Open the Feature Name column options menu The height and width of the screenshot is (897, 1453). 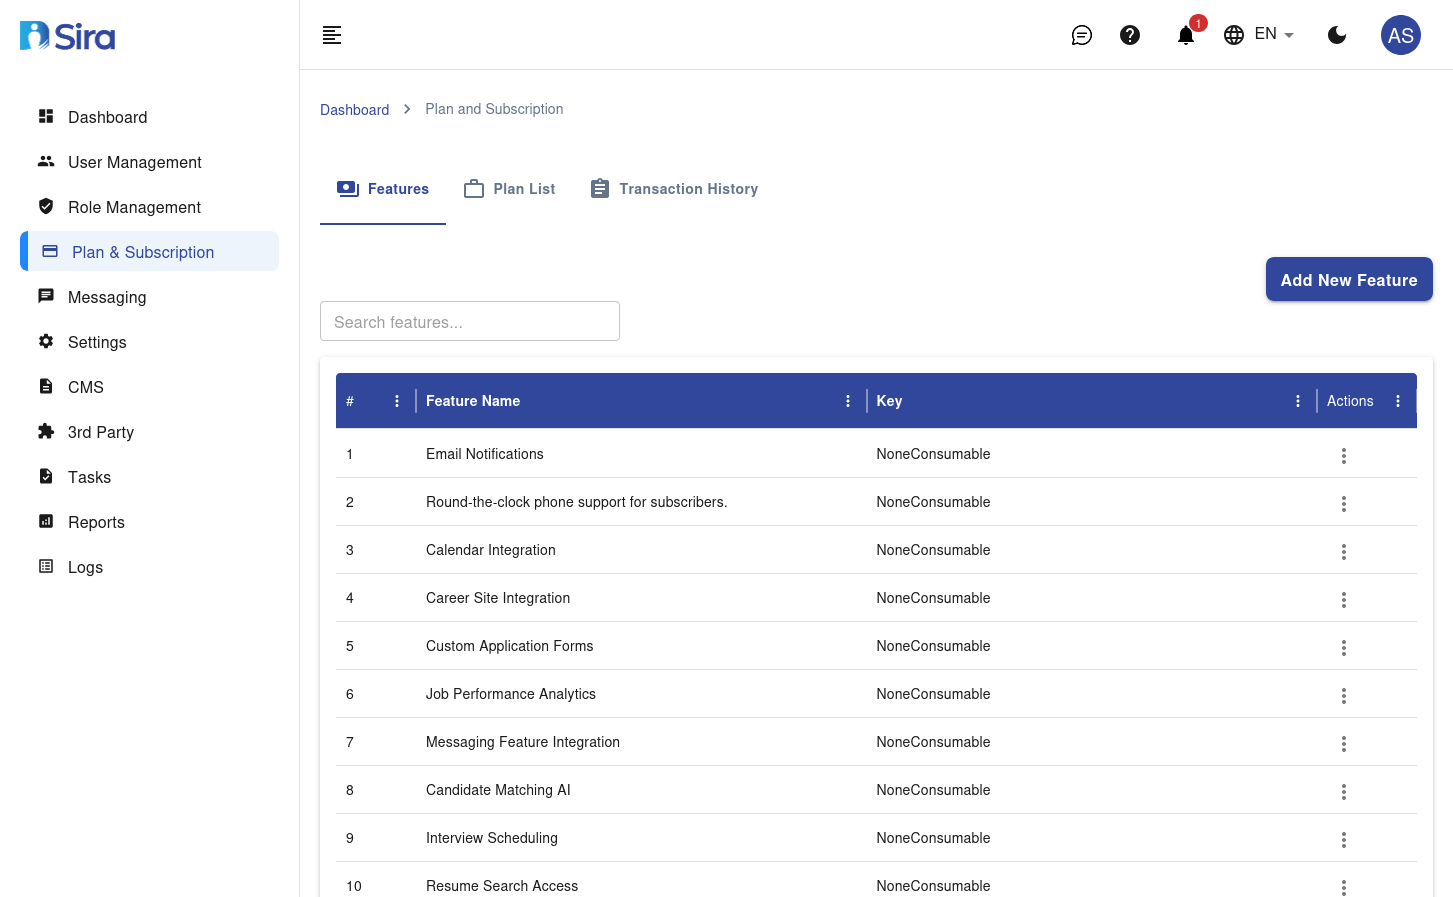pyautogui.click(x=848, y=400)
